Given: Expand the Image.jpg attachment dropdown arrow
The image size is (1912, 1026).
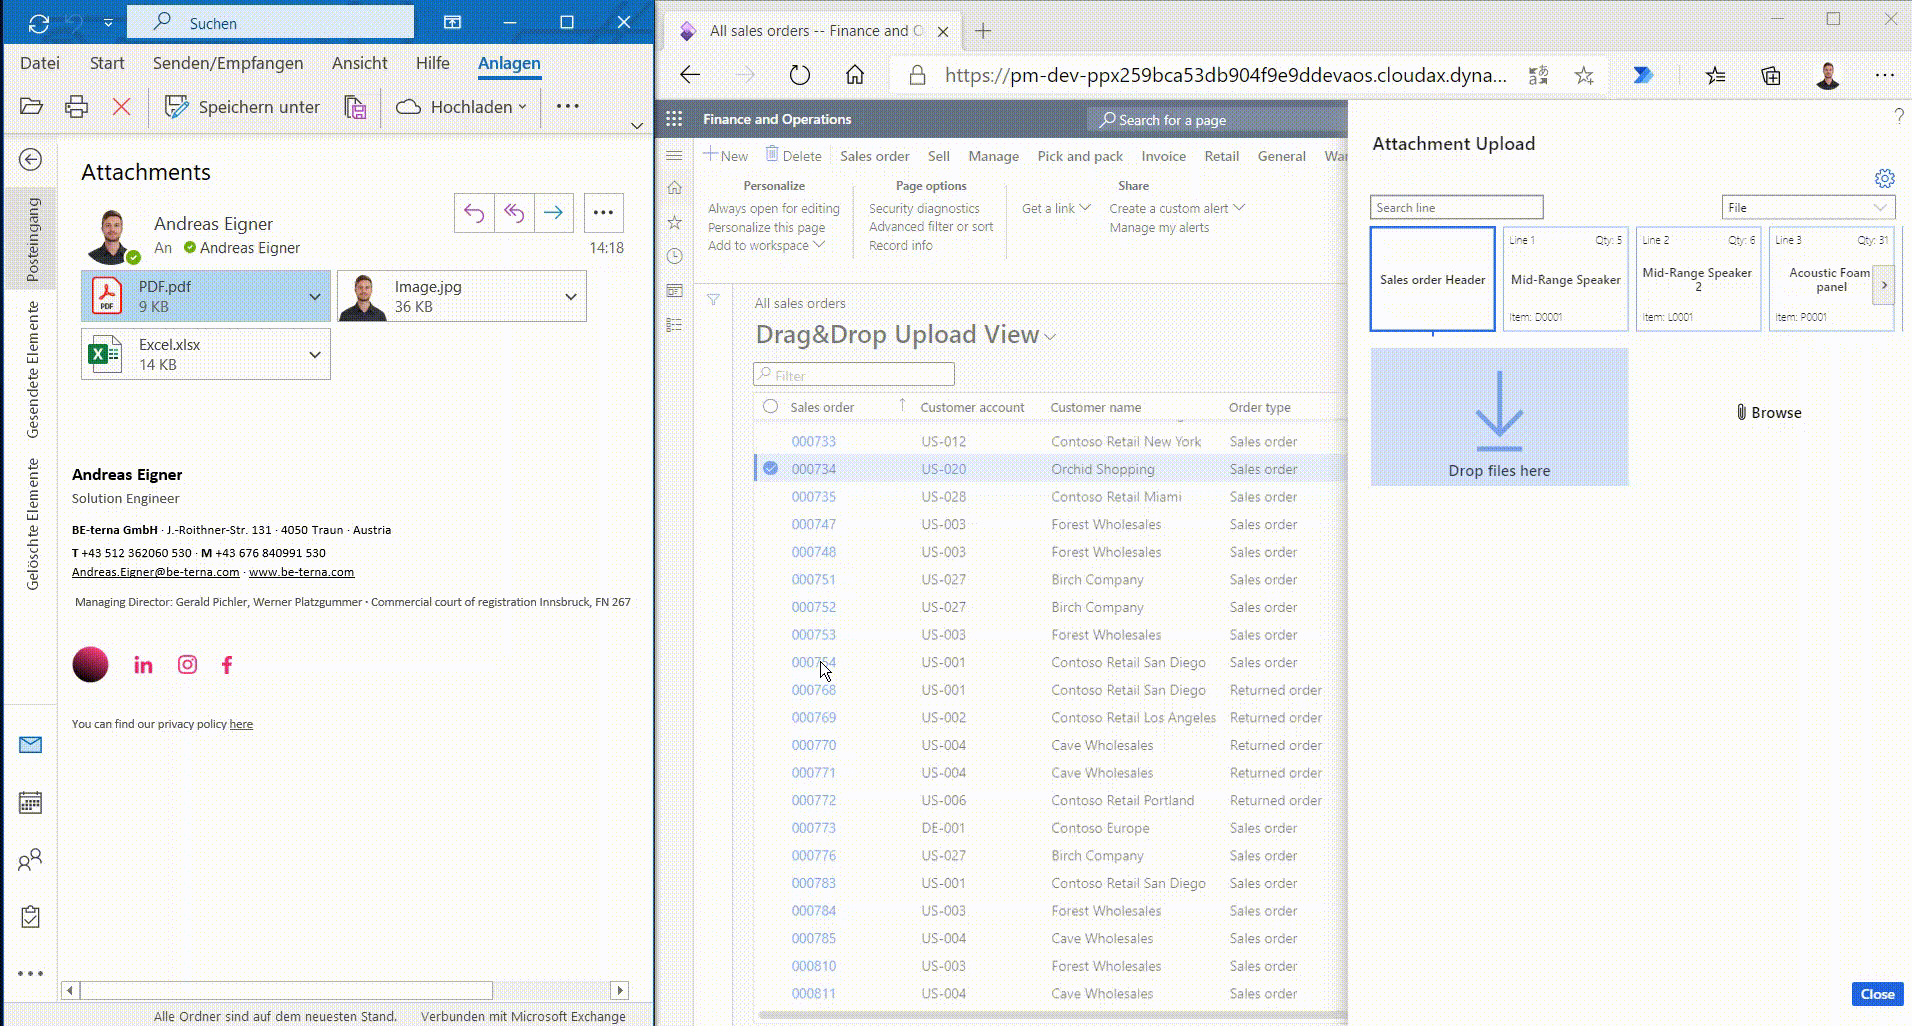Looking at the screenshot, I should (x=571, y=296).
